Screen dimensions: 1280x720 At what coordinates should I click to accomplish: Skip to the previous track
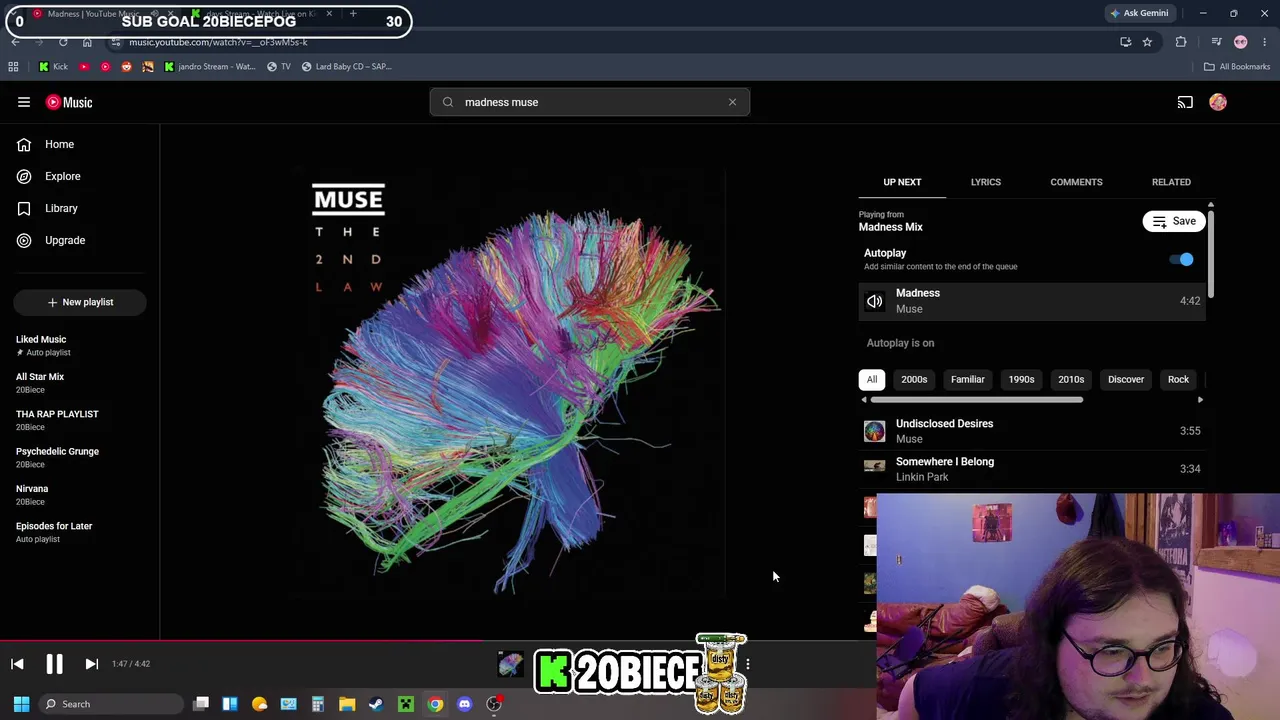[17, 664]
